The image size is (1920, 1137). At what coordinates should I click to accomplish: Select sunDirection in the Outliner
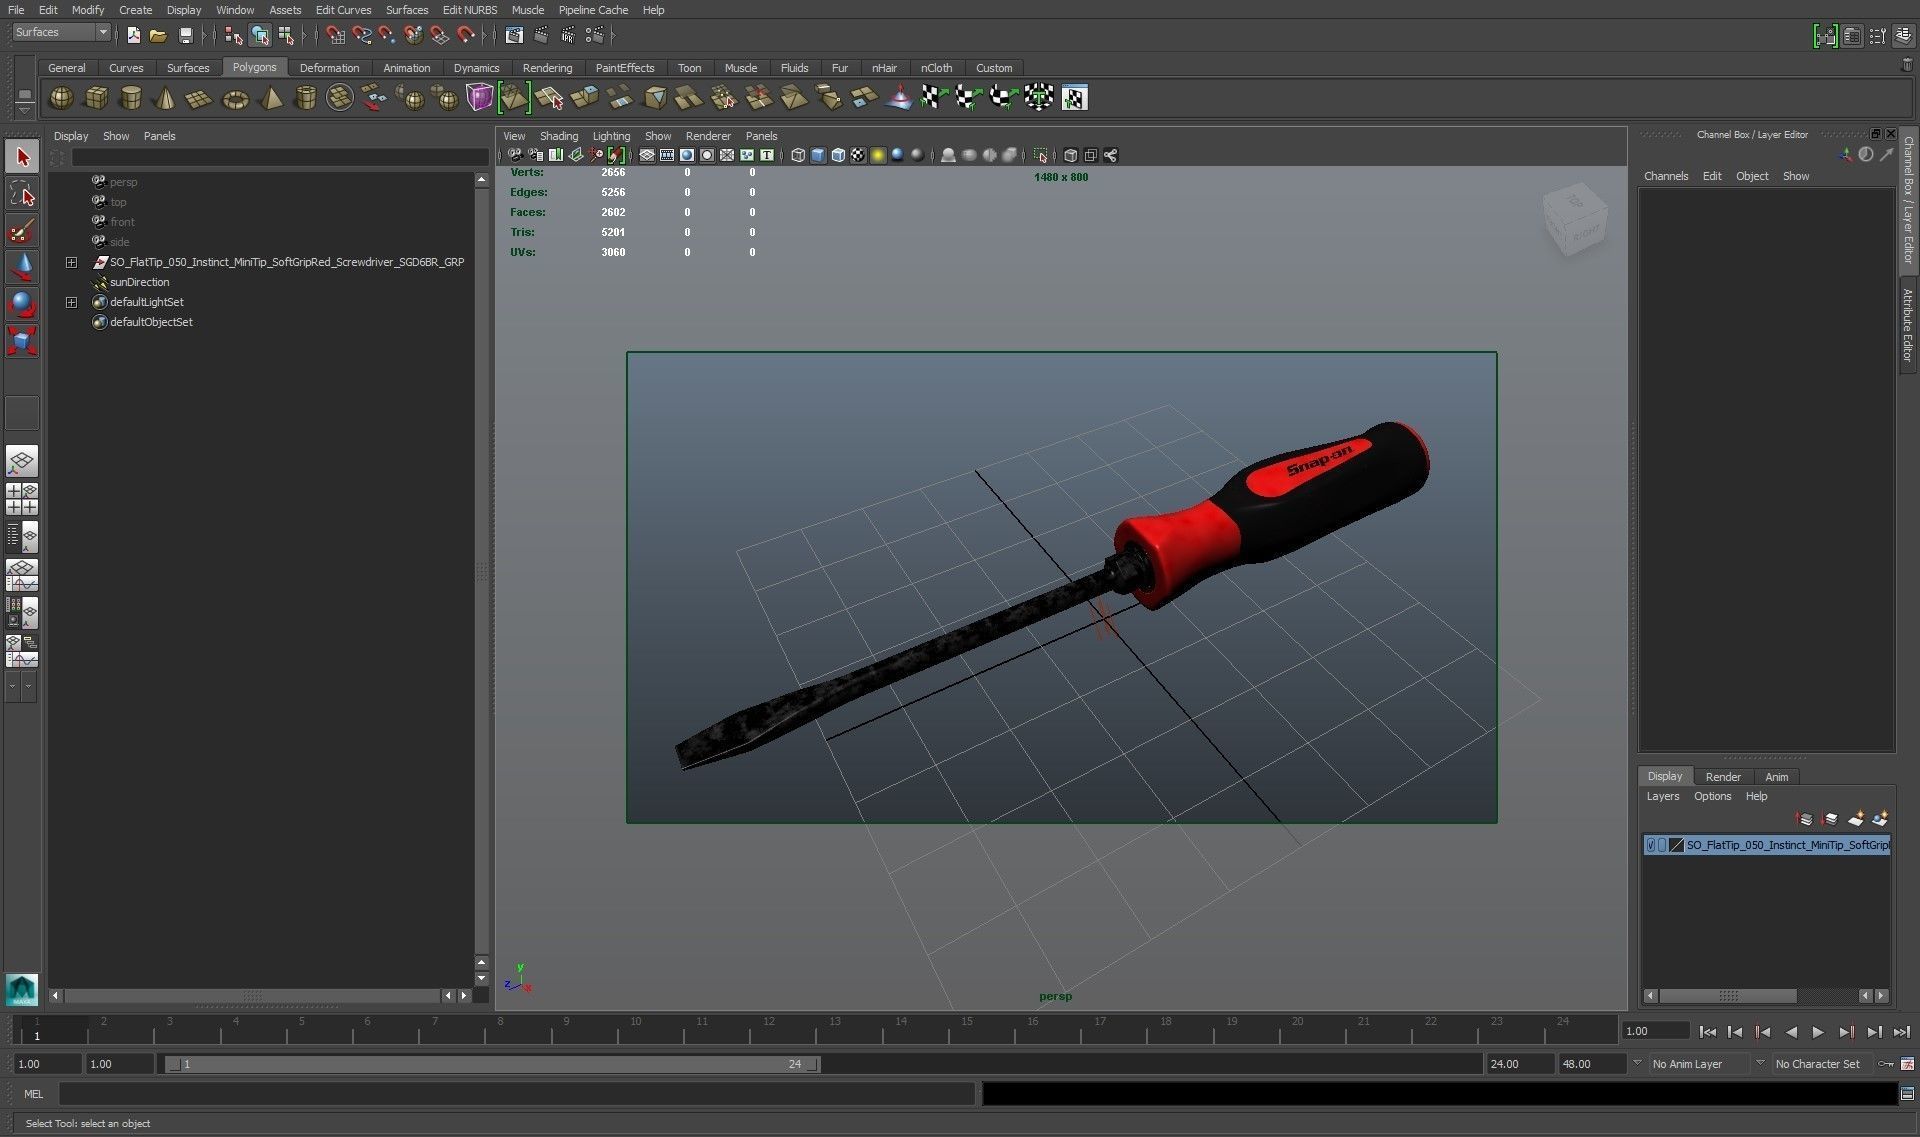[x=139, y=282]
